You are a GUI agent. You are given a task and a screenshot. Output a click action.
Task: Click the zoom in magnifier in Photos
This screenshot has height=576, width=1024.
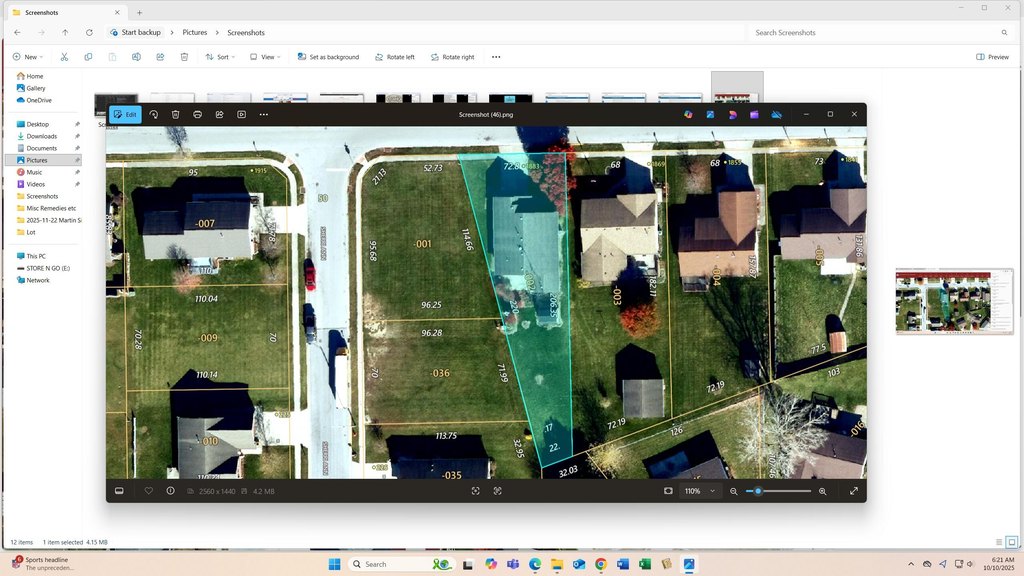[x=823, y=491]
